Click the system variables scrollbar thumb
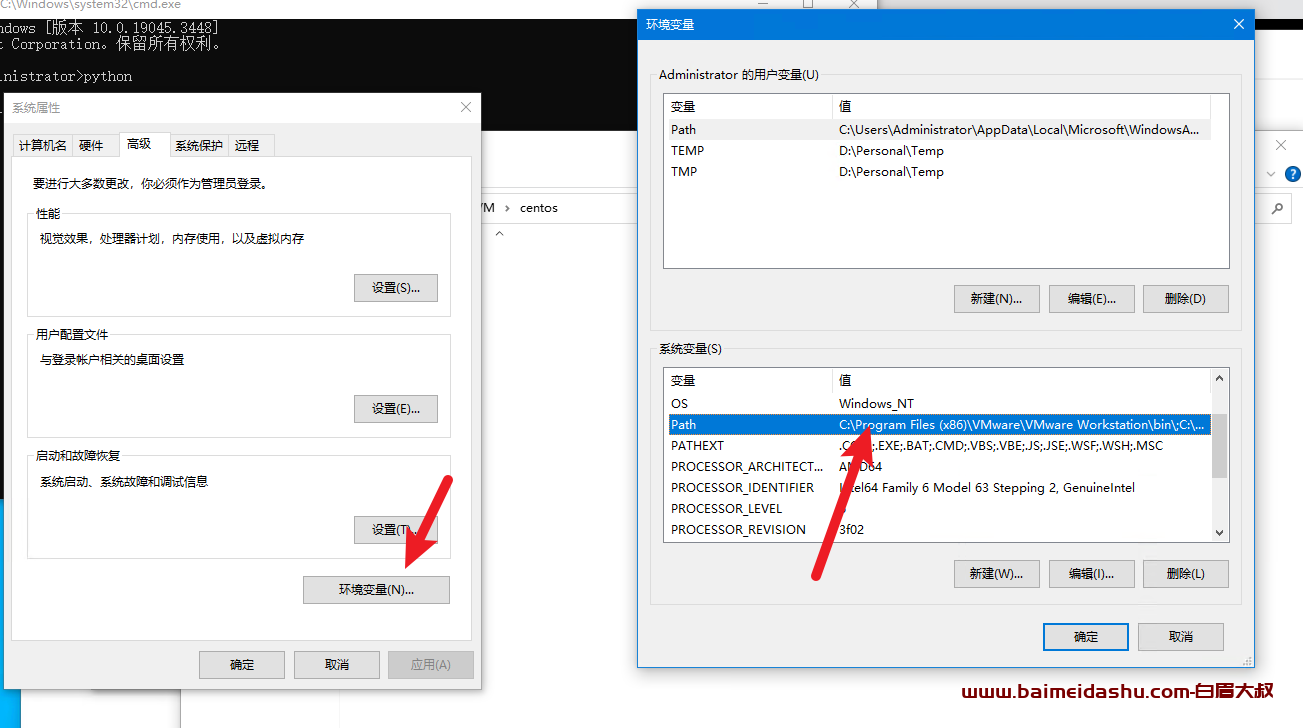 coord(1219,446)
